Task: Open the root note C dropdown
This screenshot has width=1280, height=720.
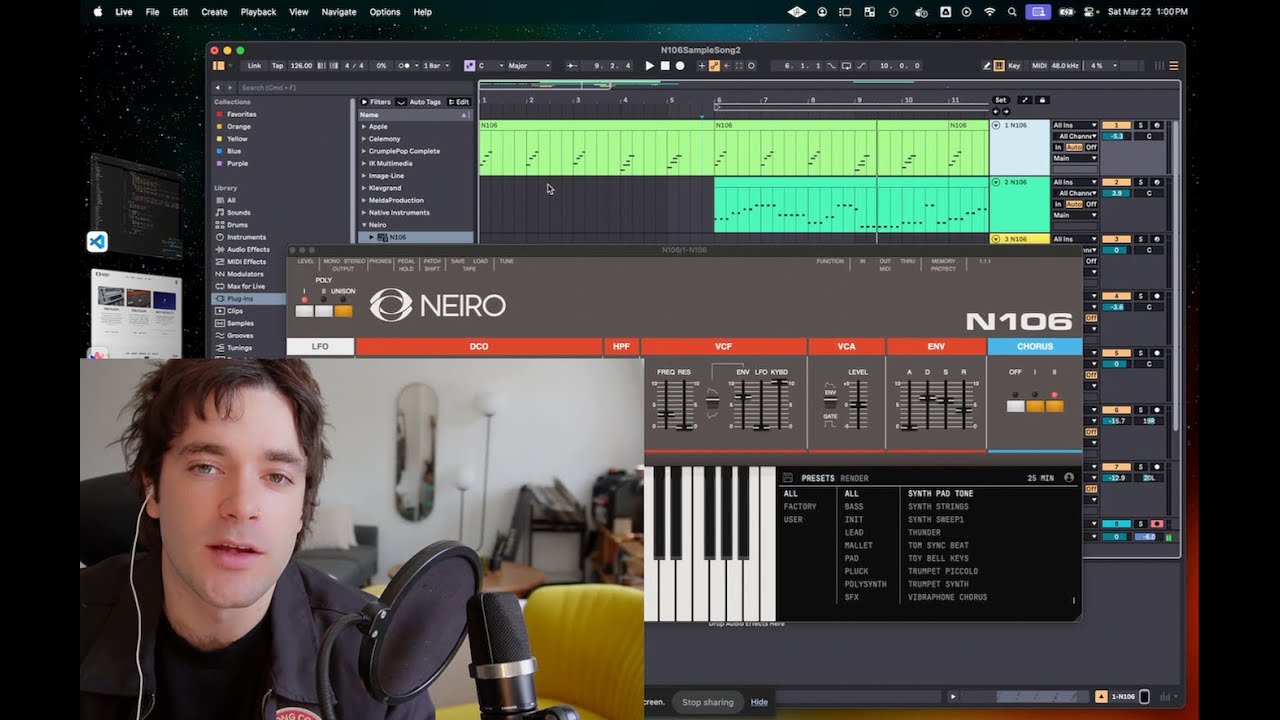Action: click(x=490, y=66)
